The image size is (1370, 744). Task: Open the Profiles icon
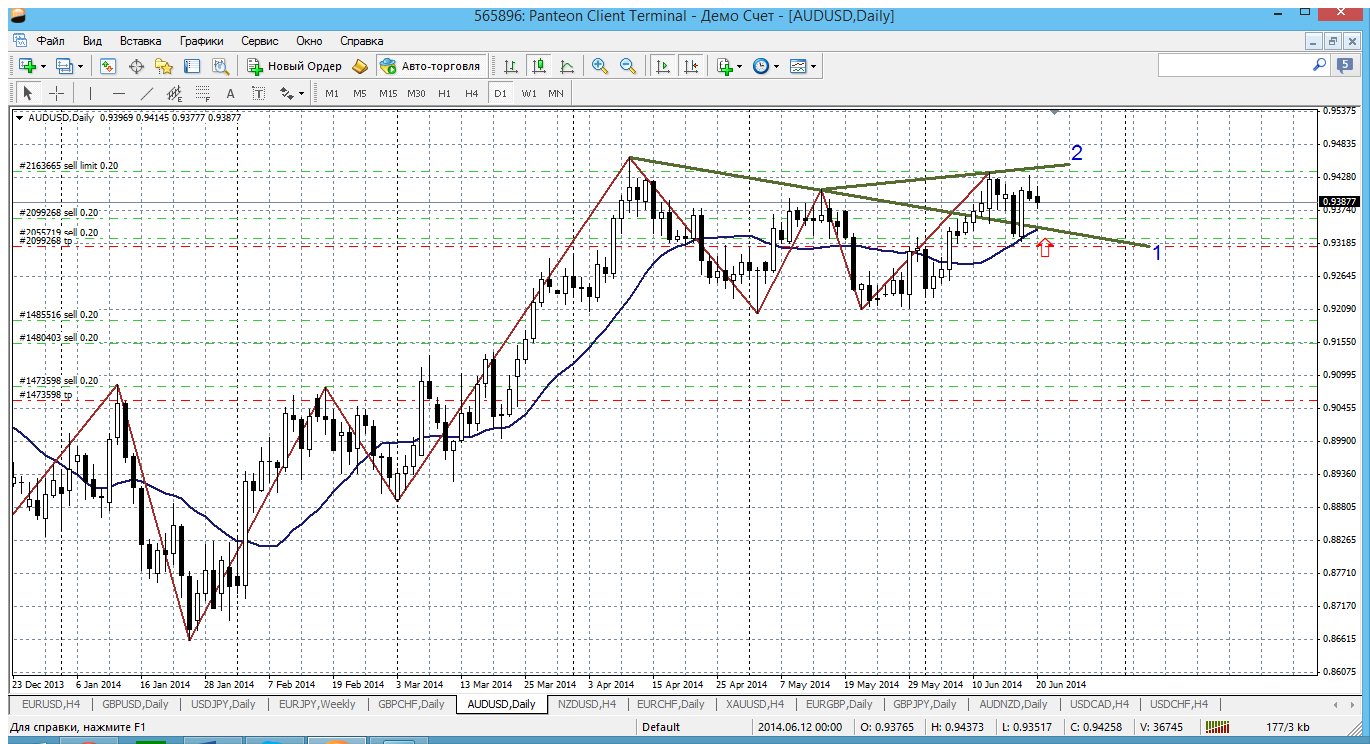coord(65,66)
